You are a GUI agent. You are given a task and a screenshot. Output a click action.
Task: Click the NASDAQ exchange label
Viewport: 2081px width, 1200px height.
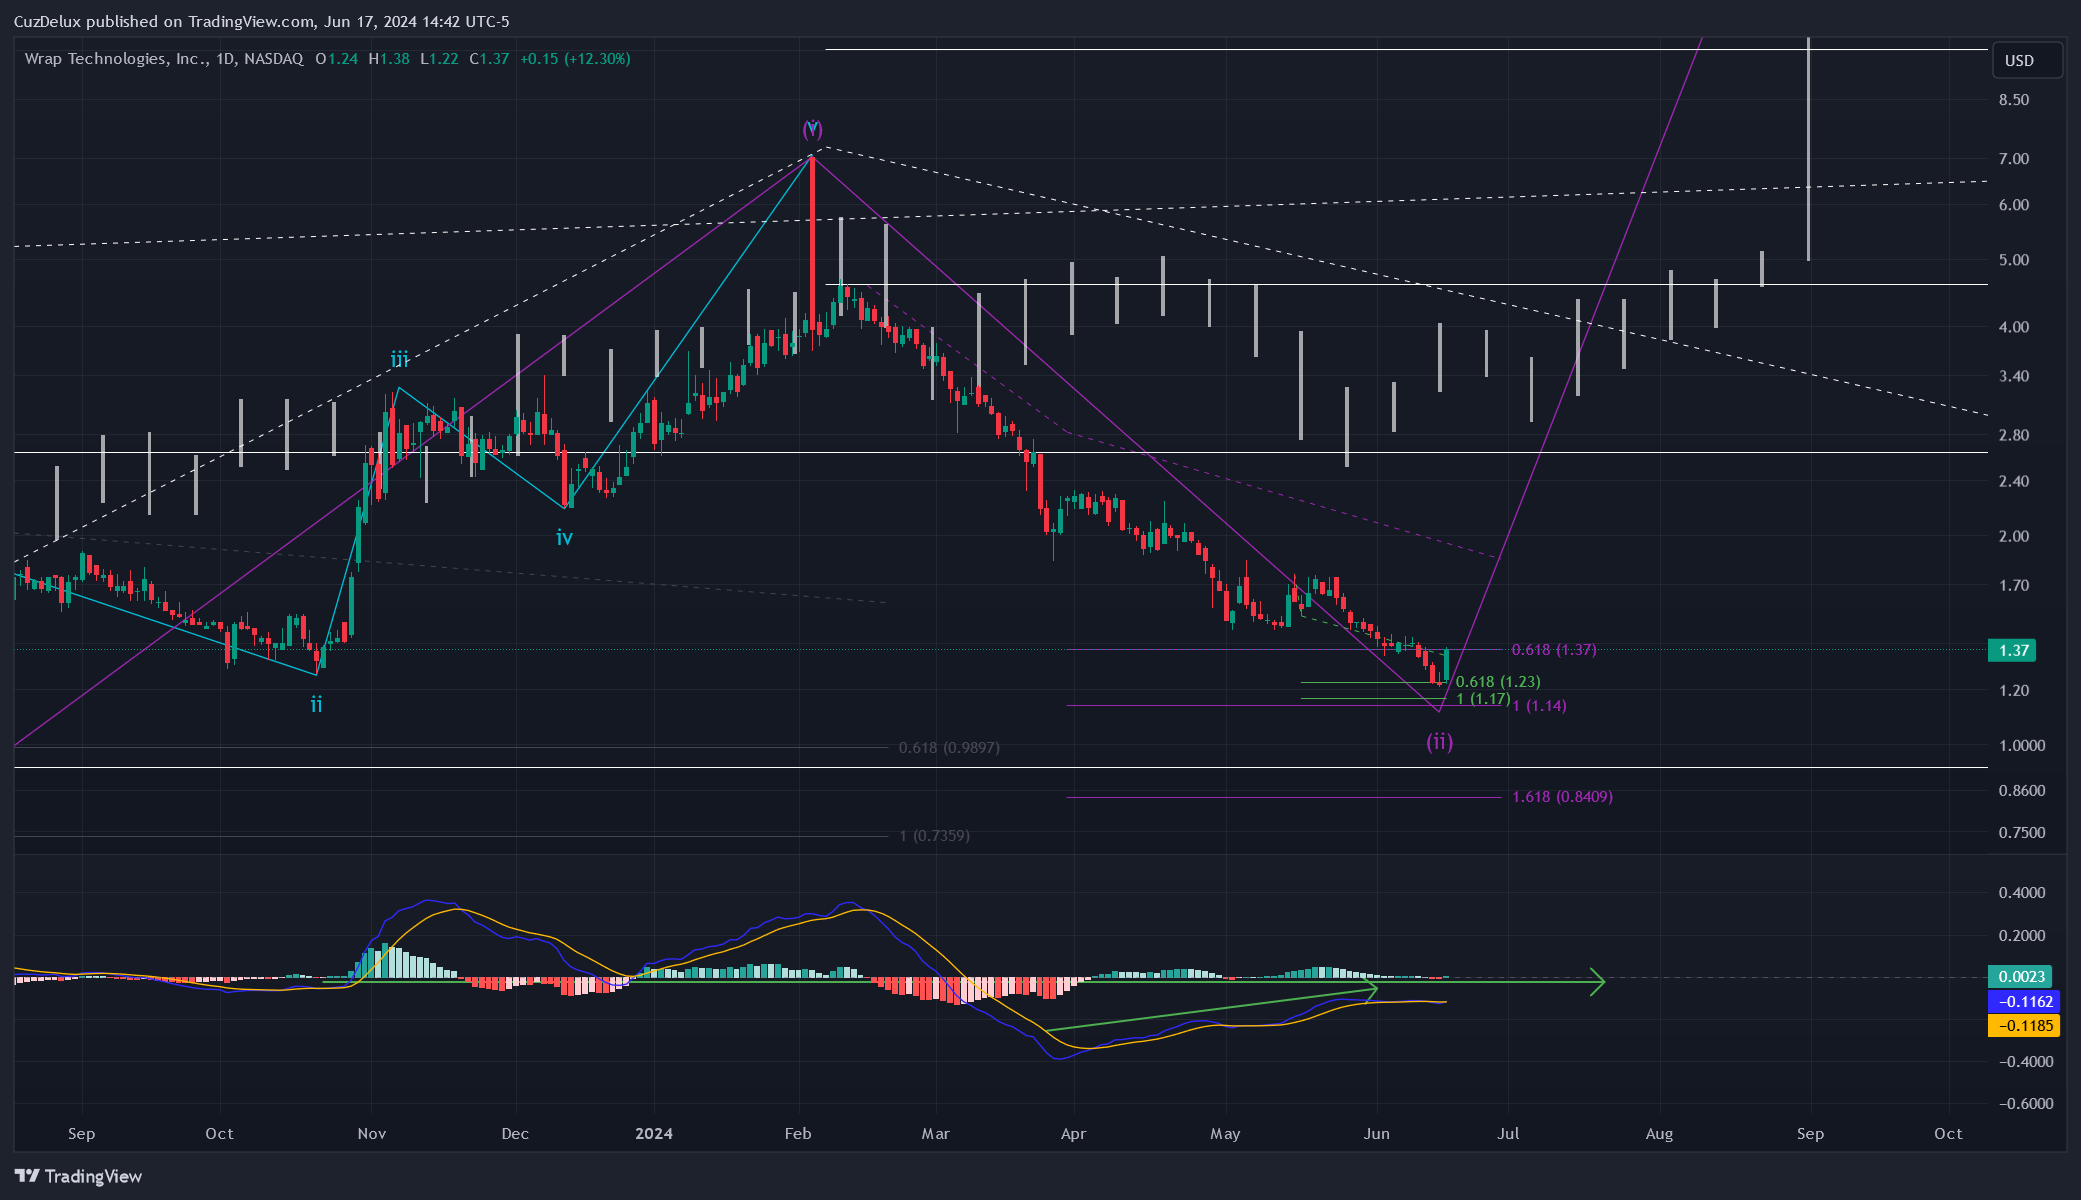273,59
